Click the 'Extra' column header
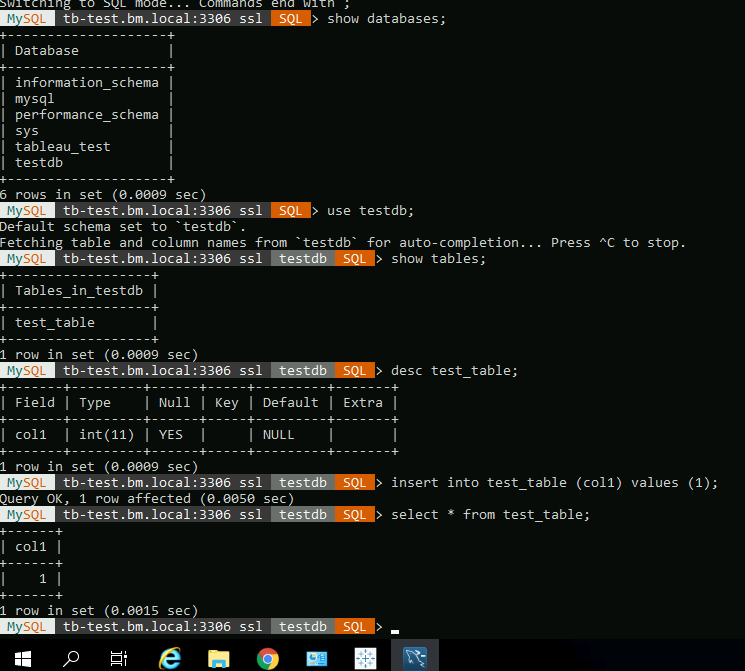The width and height of the screenshot is (745, 671). pyautogui.click(x=363, y=403)
